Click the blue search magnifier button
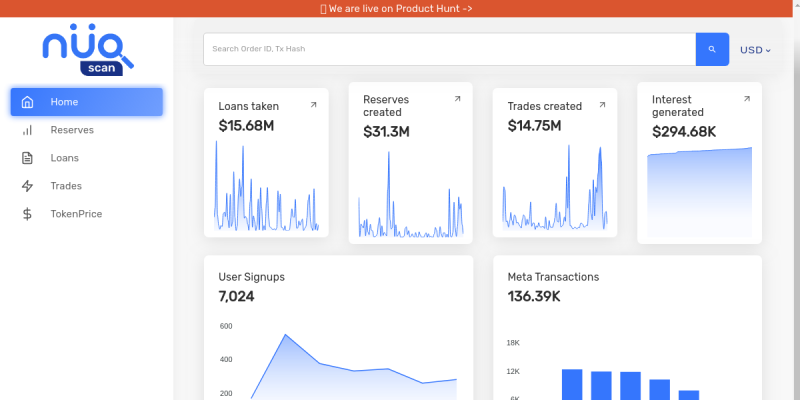Screen dimensions: 800x400 tap(712, 49)
